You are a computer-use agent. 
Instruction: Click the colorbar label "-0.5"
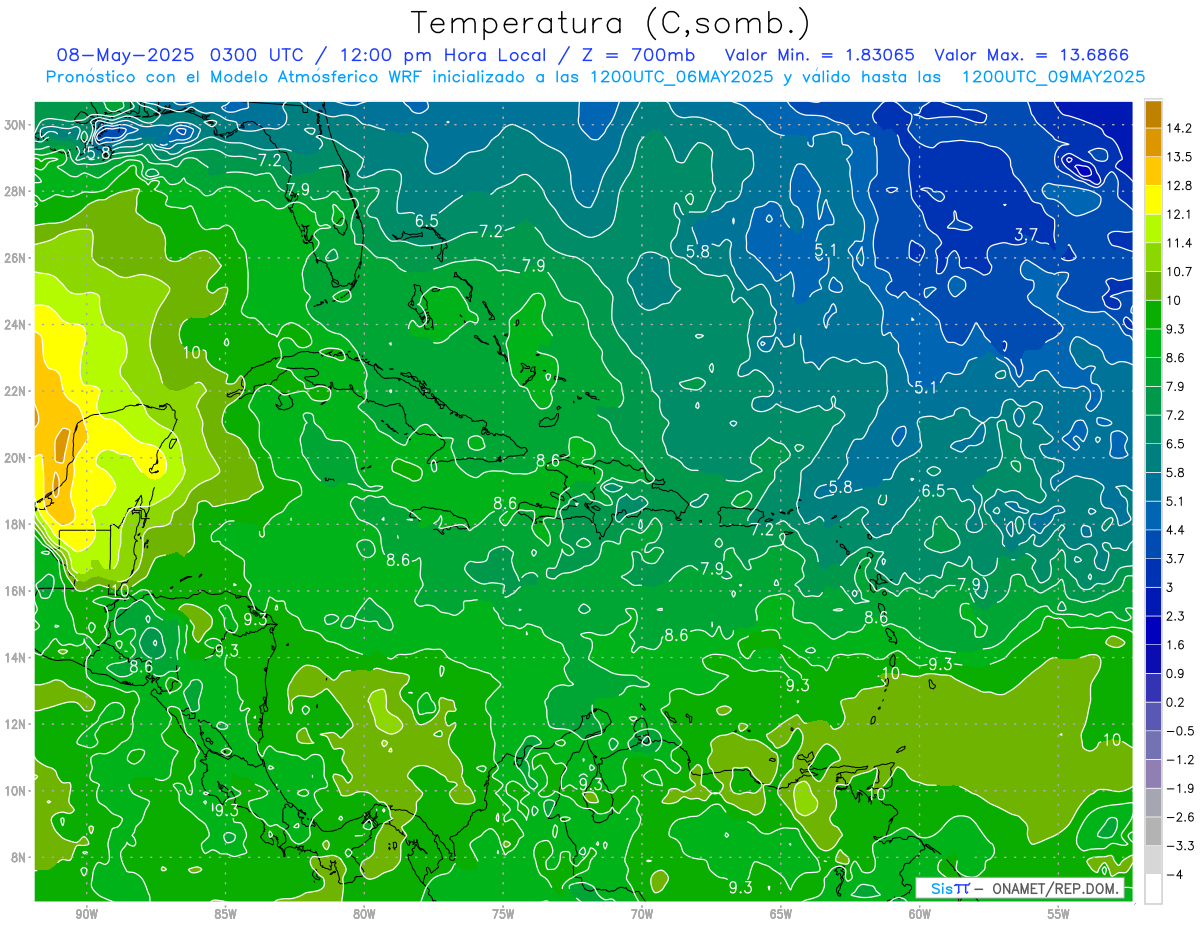point(1180,731)
